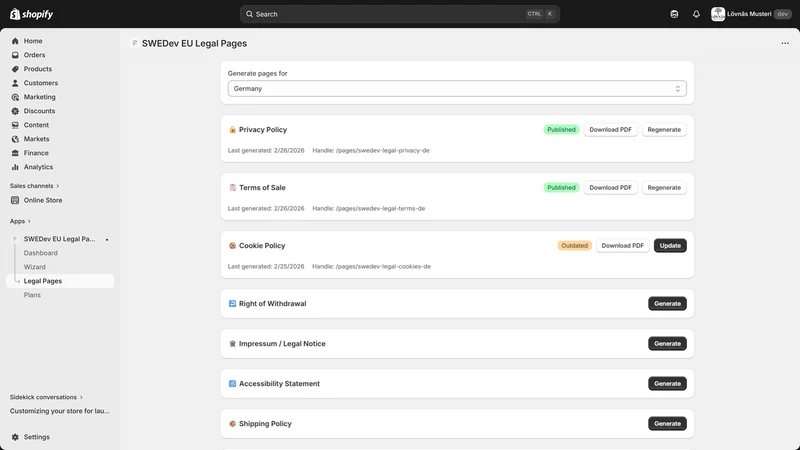
Task: Click the Customers person icon
Action: 15,83
